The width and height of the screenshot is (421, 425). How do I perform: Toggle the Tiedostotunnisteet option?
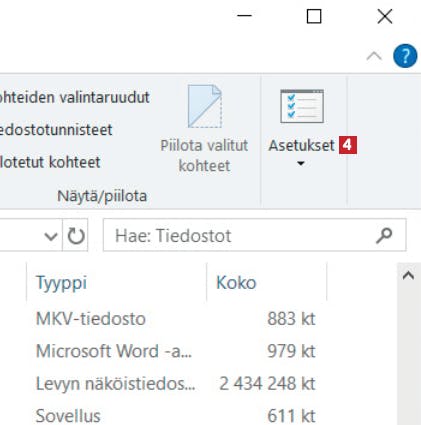[x=56, y=130]
